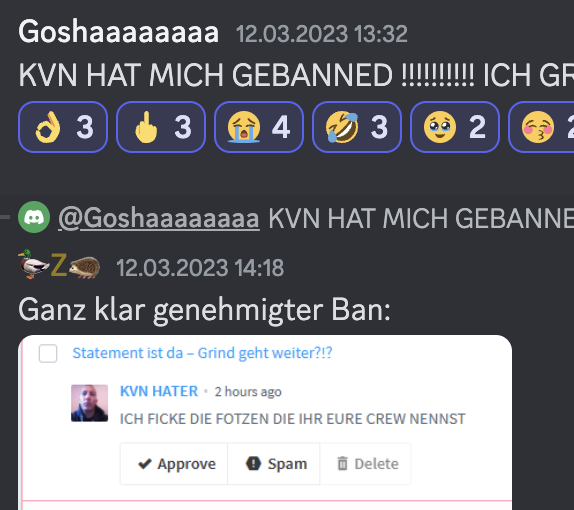Mark the comment as Spam

pos(274,464)
